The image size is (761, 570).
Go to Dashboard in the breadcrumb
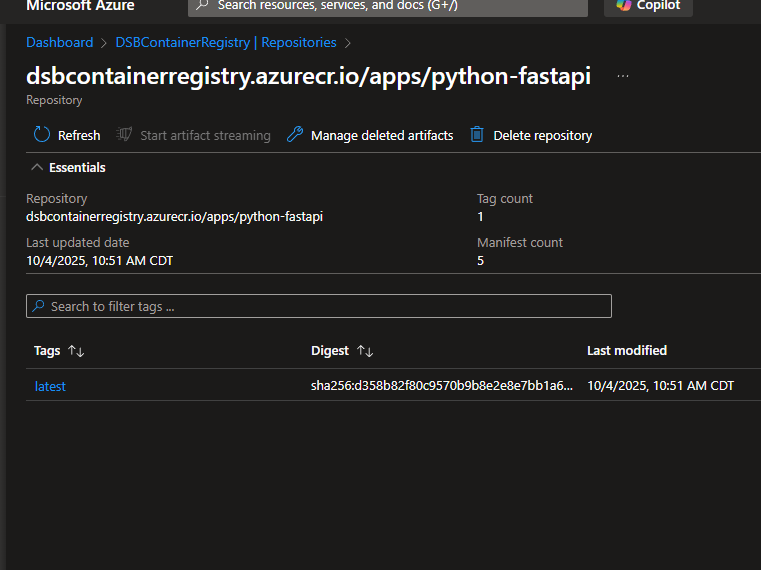point(59,43)
